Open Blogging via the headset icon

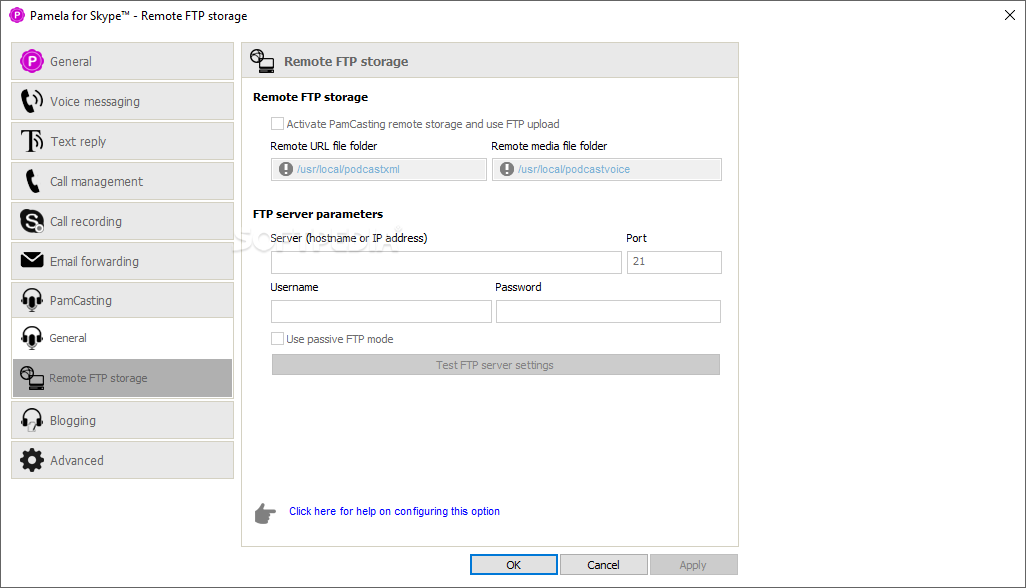[x=31, y=420]
